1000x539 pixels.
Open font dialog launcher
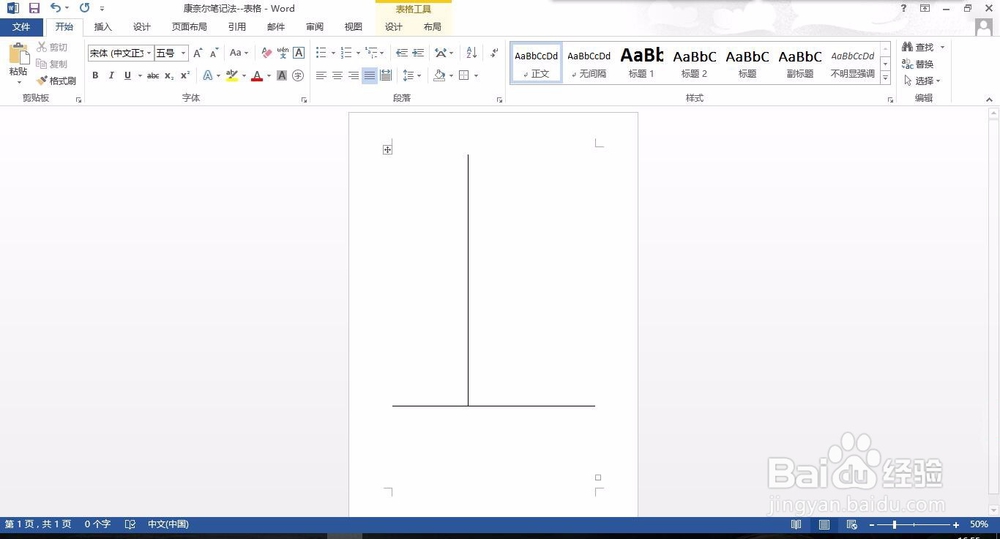pyautogui.click(x=304, y=100)
